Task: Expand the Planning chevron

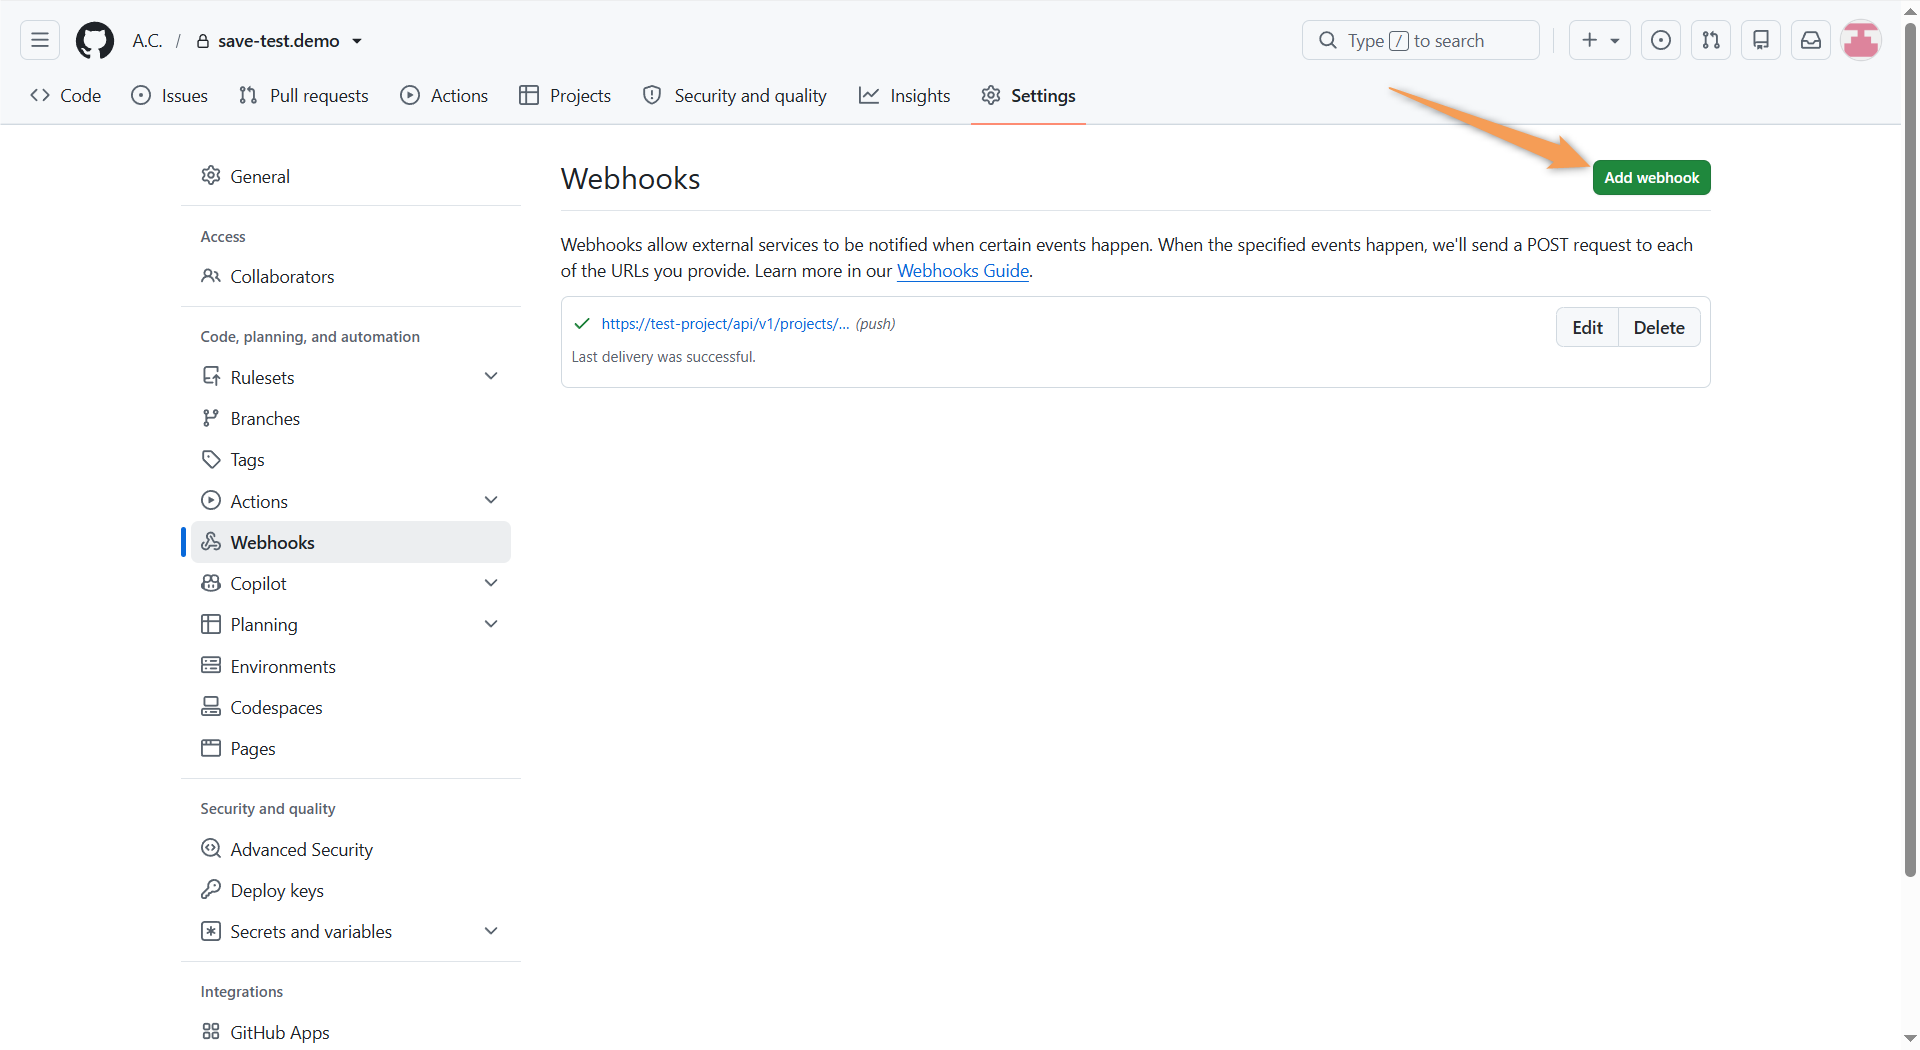Action: [491, 624]
